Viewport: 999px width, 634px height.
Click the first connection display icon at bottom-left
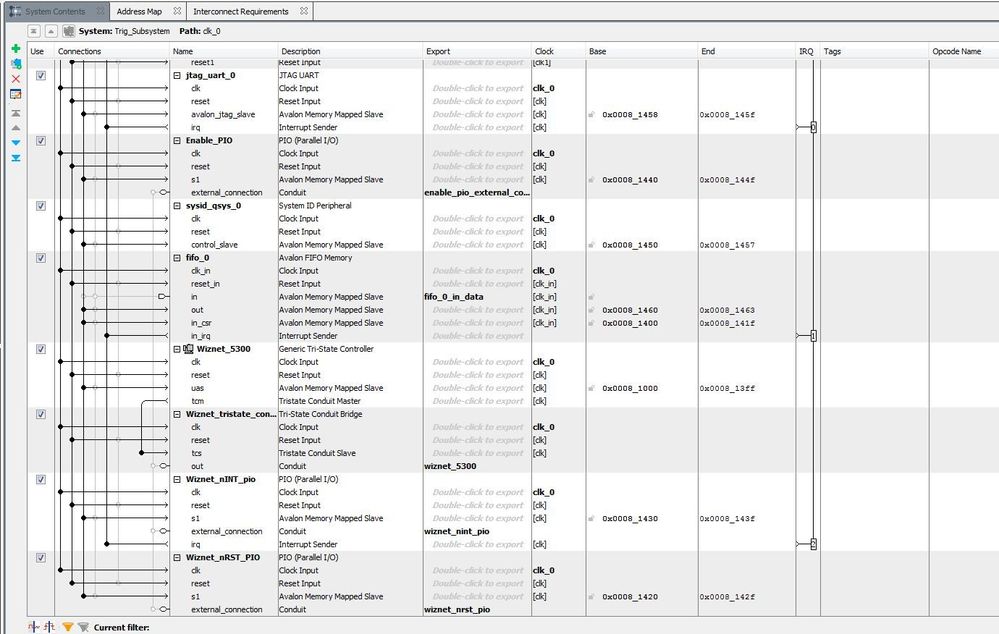click(34, 628)
